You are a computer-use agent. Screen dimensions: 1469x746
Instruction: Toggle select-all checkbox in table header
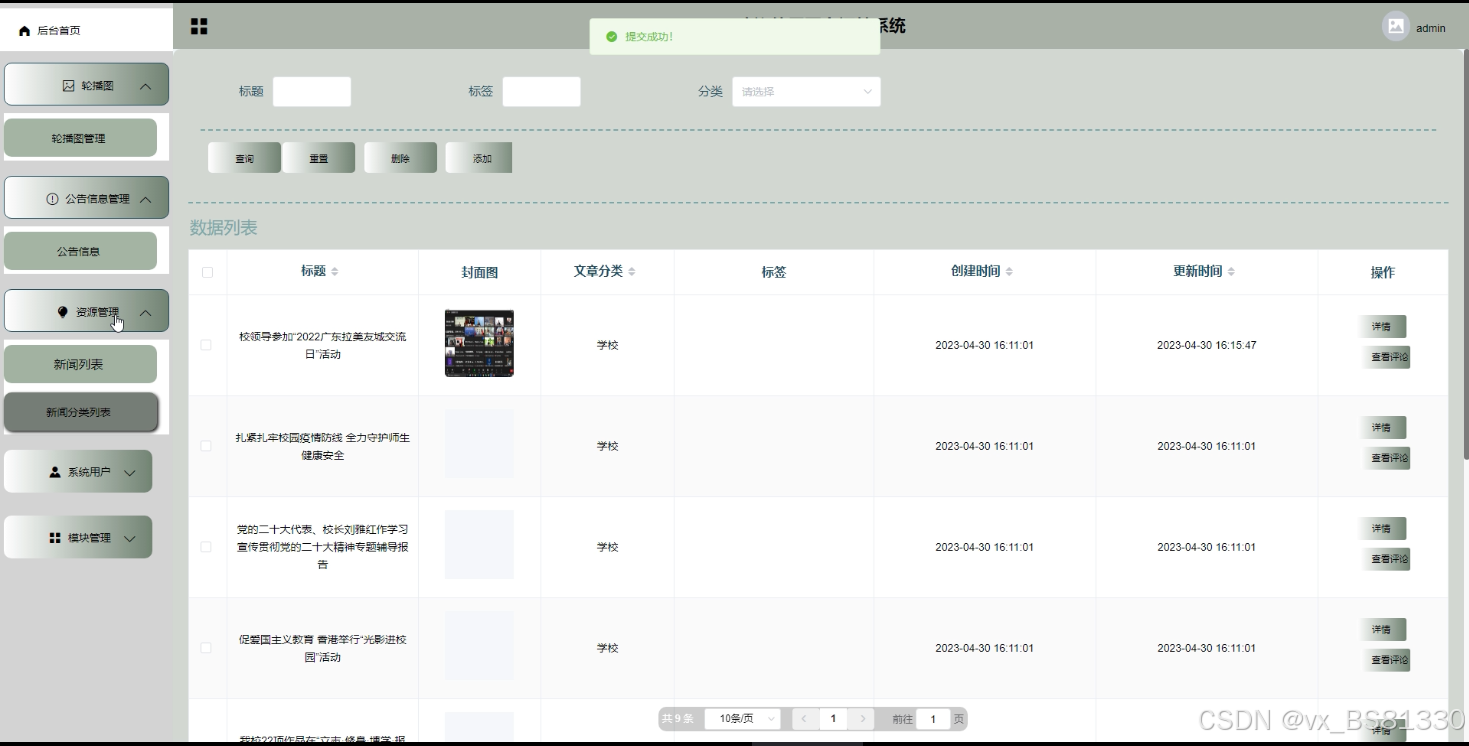click(207, 272)
